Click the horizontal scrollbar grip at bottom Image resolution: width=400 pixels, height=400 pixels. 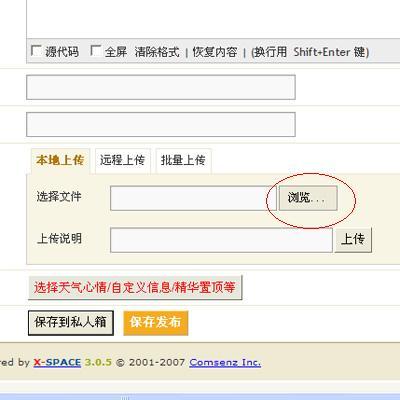pos(125,397)
